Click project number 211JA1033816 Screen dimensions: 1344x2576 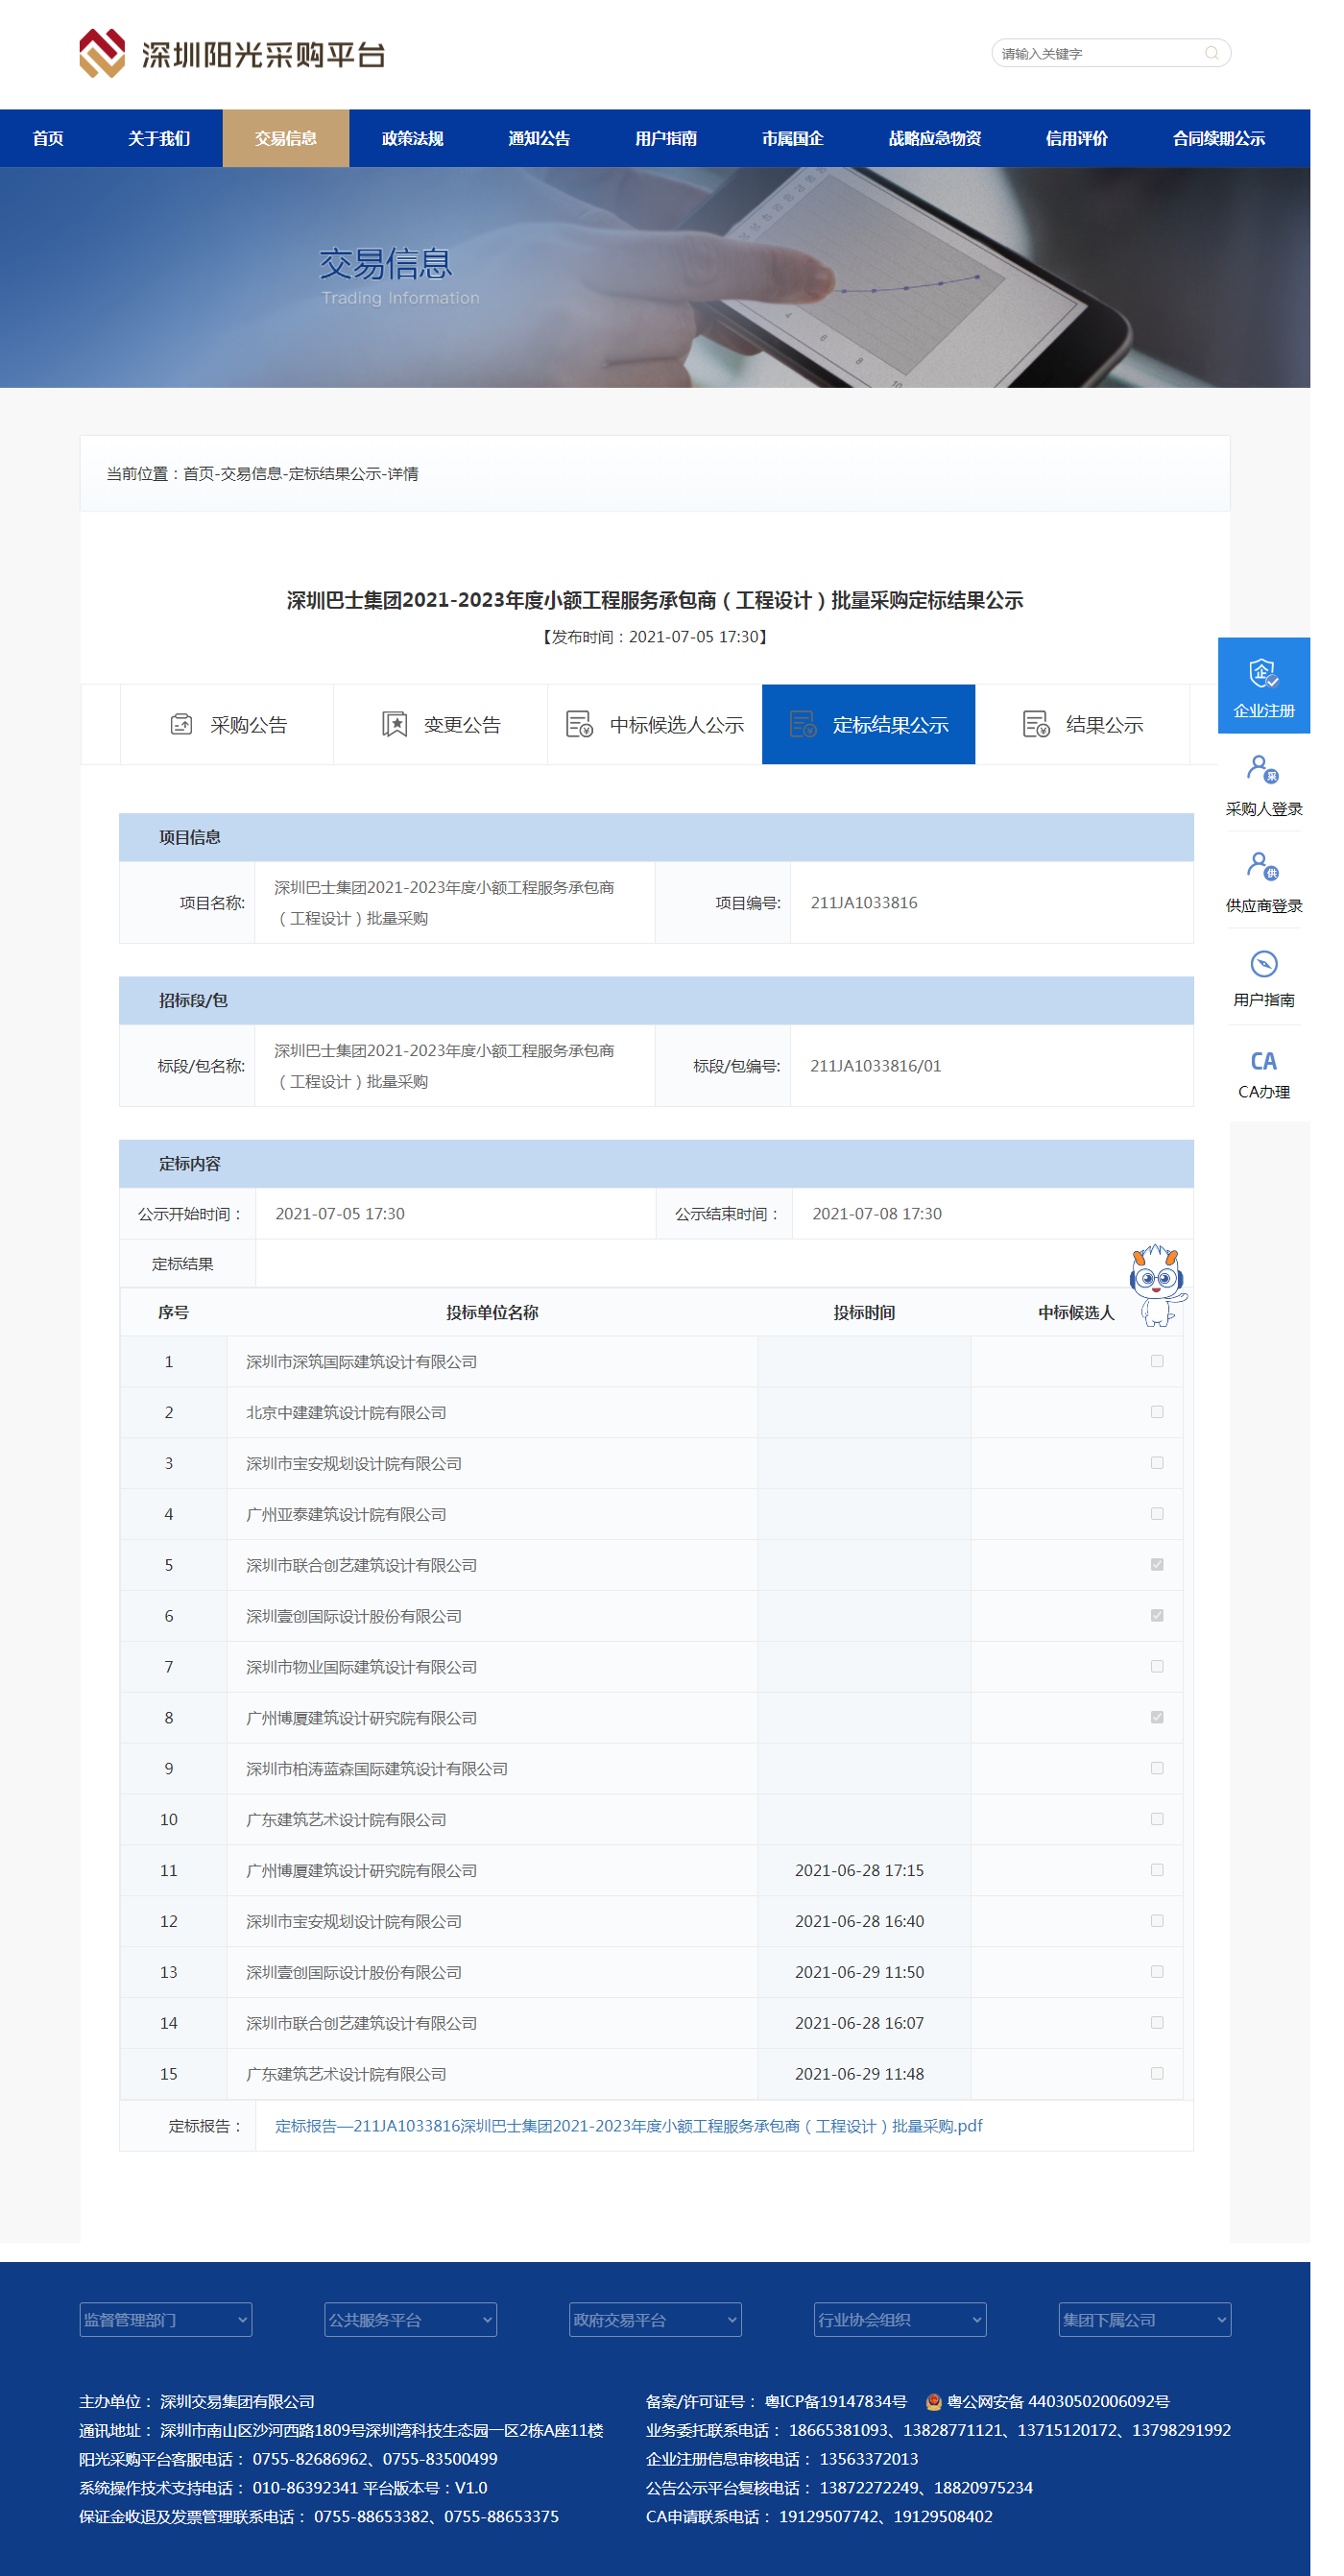point(864,902)
